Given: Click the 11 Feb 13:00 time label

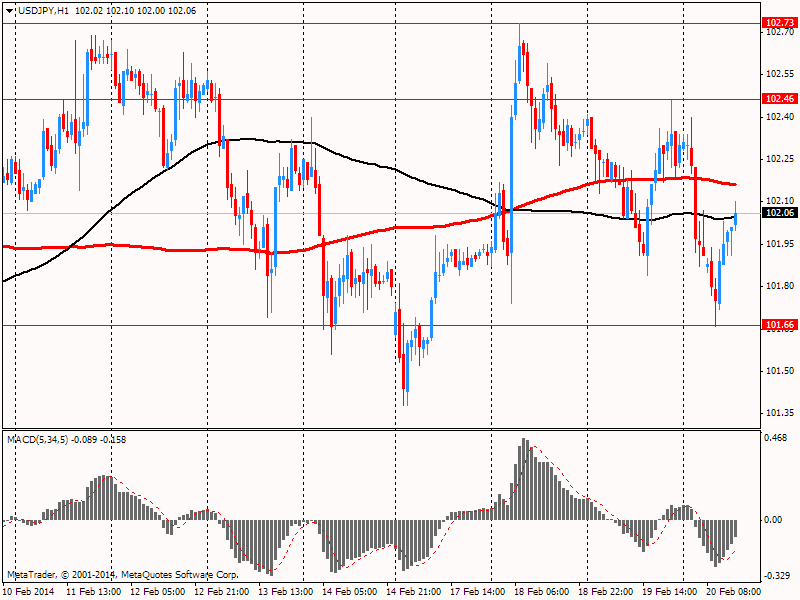Looking at the screenshot, I should (x=94, y=591).
